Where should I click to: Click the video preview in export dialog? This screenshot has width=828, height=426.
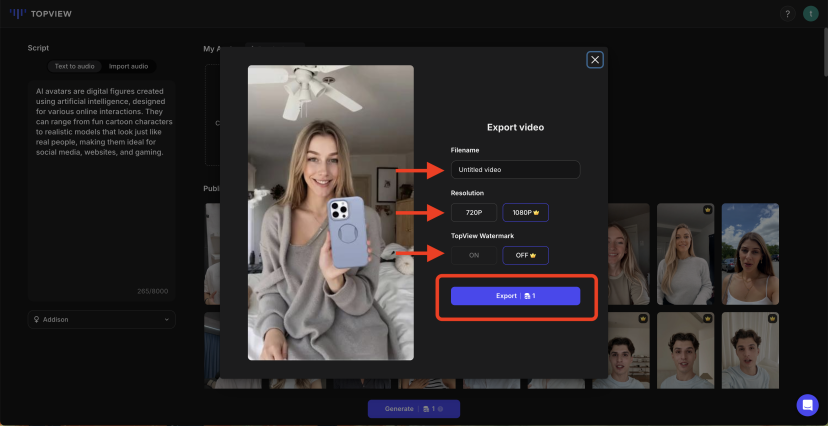pos(331,212)
